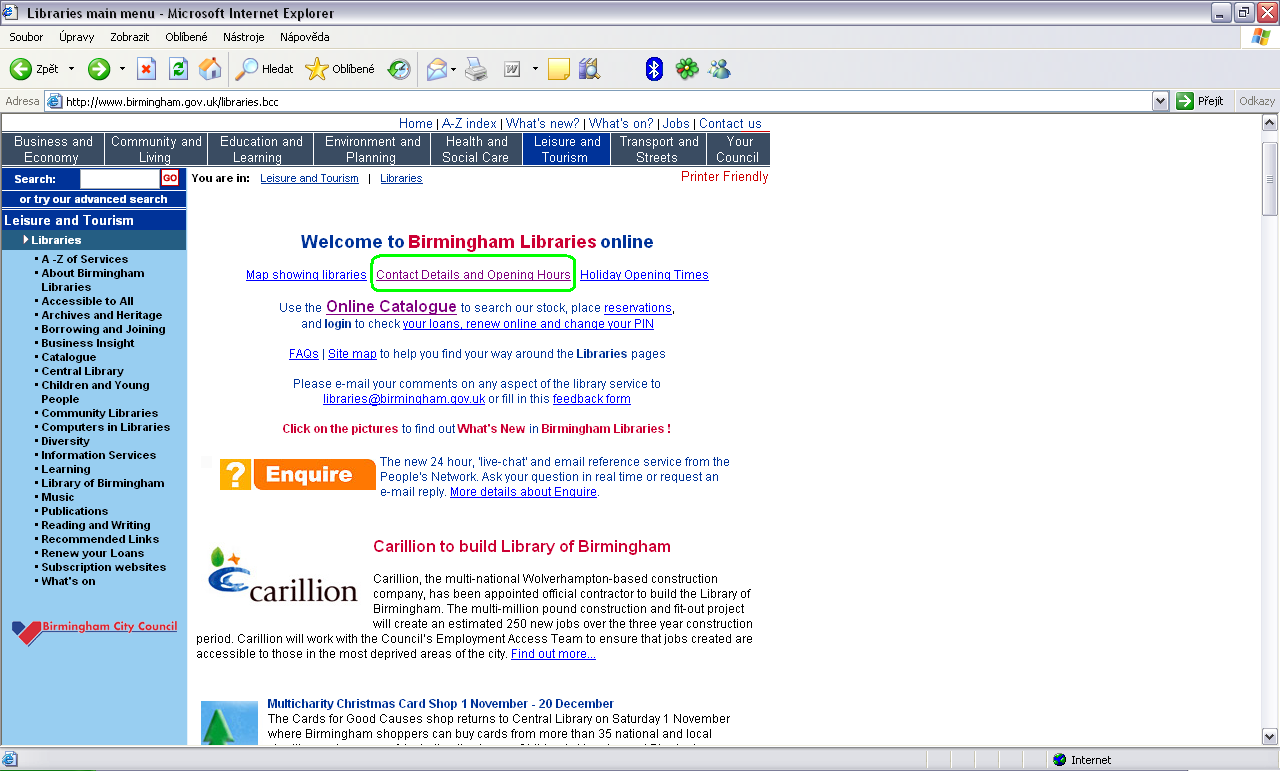Click the Mail envelope icon

(x=436, y=69)
